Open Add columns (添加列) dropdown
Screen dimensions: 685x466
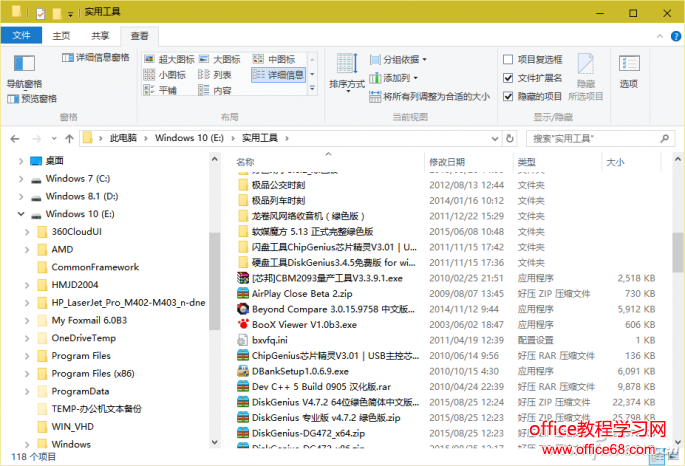tap(394, 78)
